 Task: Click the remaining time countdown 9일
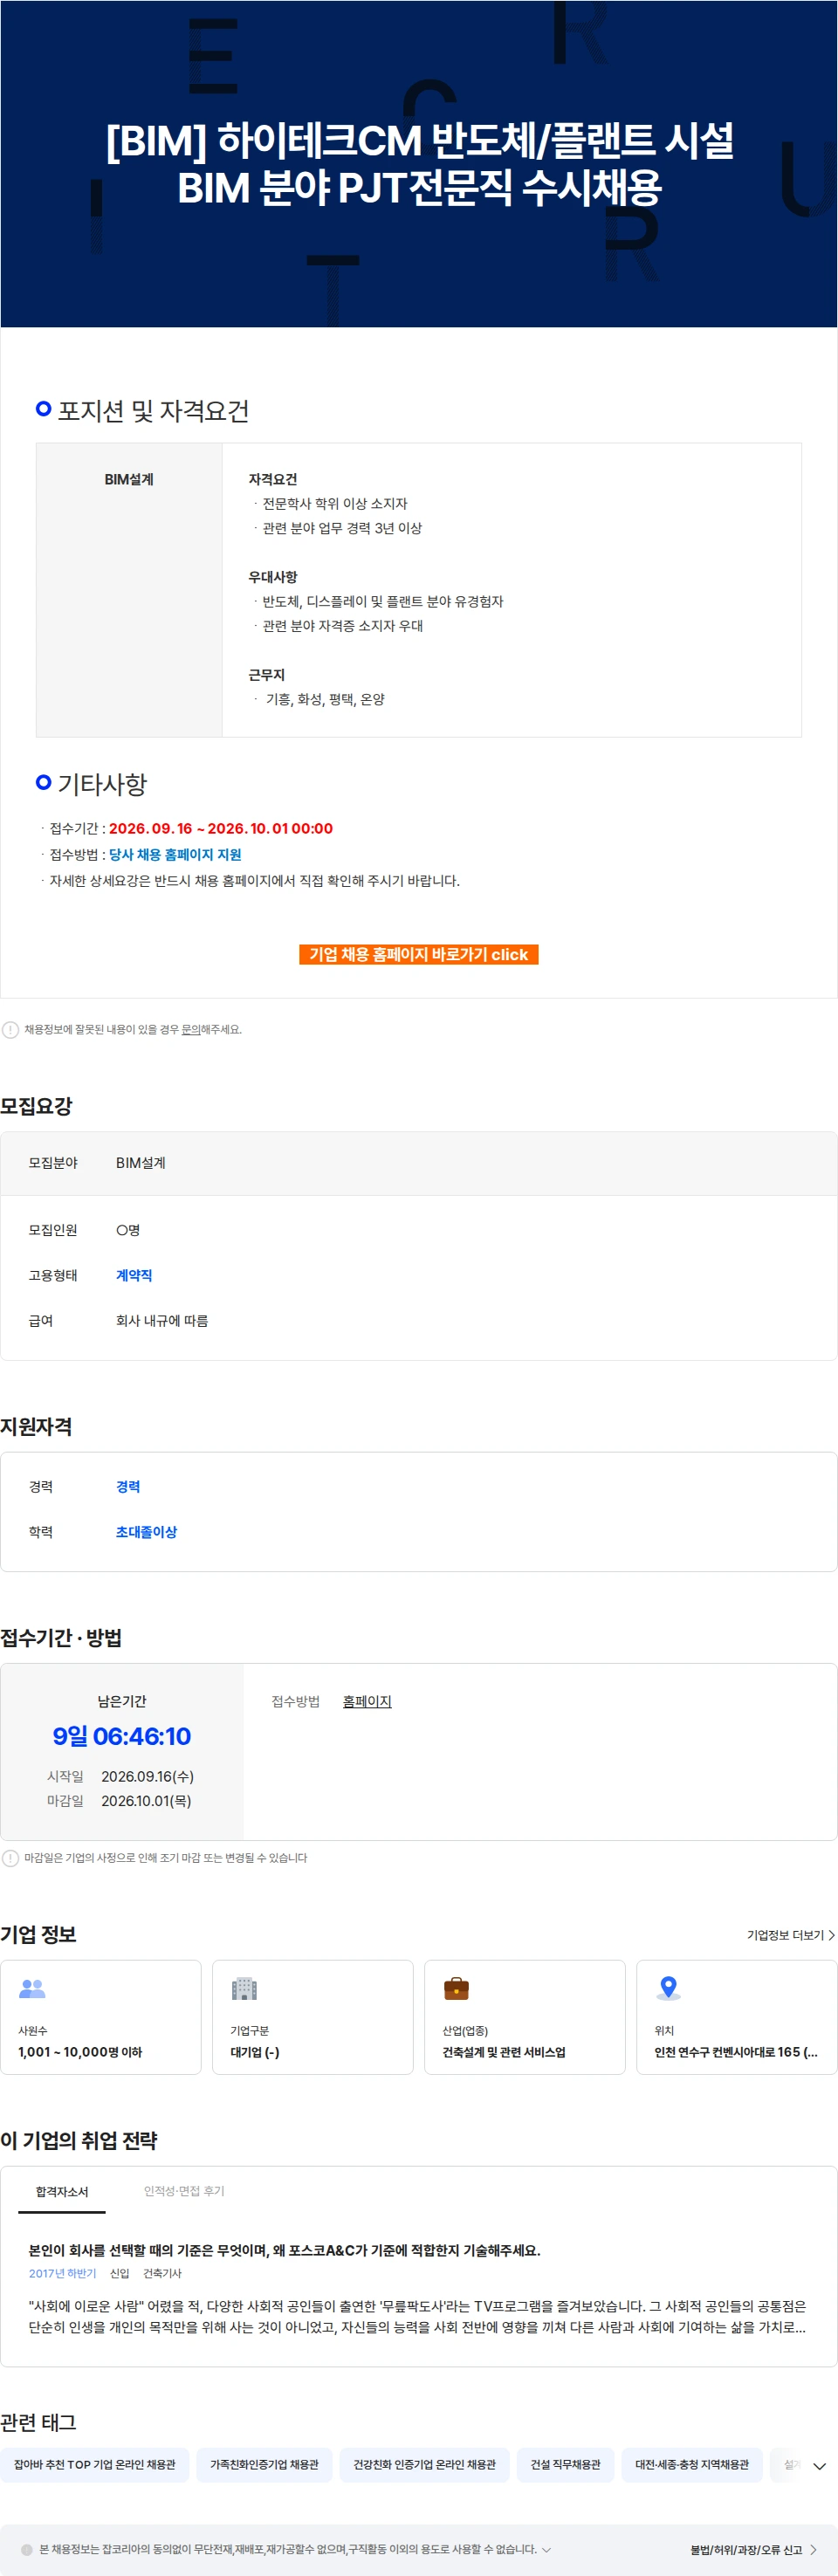tap(121, 1735)
